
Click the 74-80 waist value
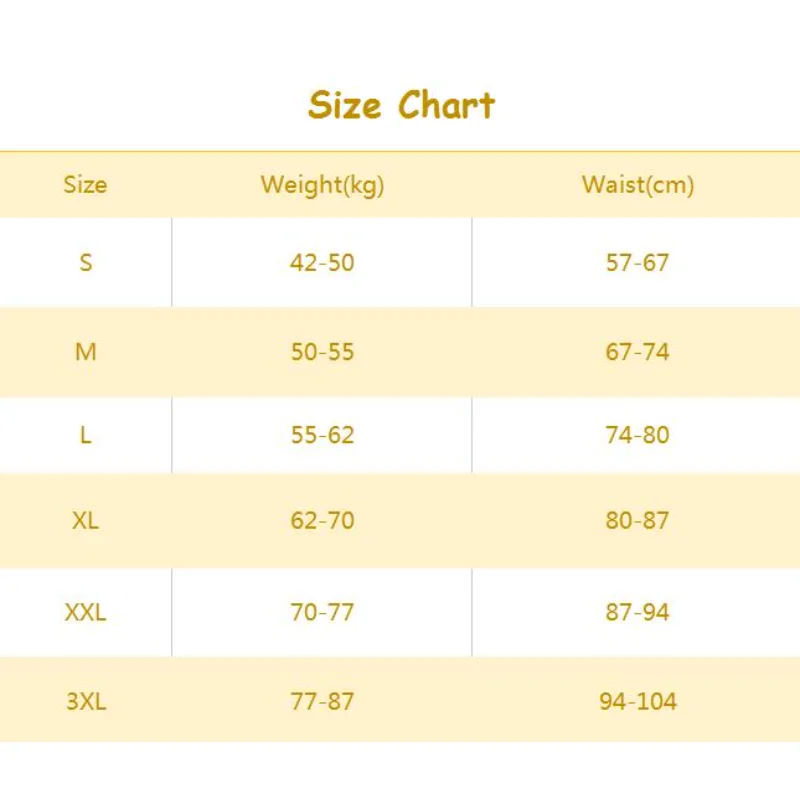pyautogui.click(x=637, y=435)
